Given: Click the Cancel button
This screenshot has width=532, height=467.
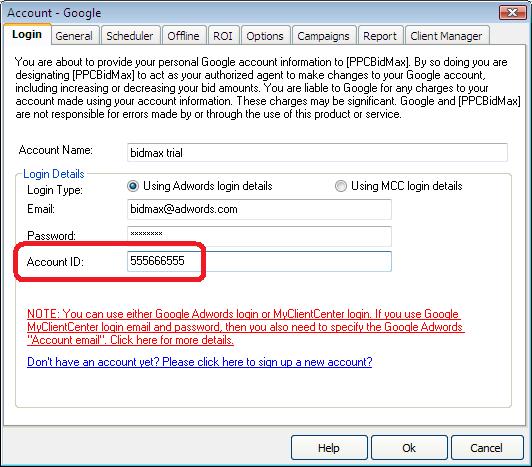Looking at the screenshot, I should 487,448.
